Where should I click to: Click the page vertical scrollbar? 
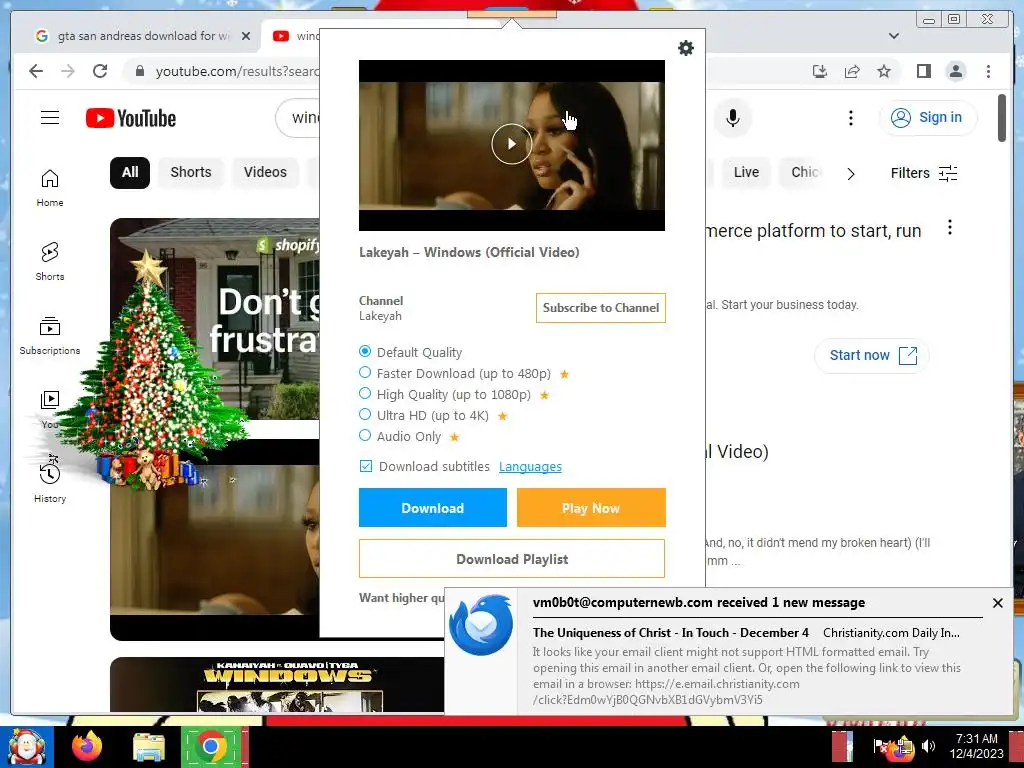pos(1002,118)
